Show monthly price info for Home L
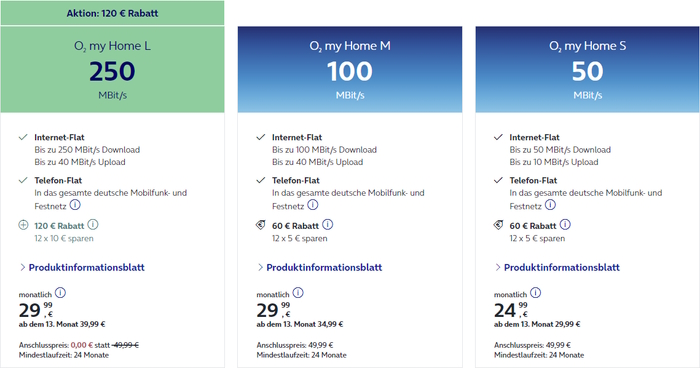Screen dimensions: 700x368 click(60, 293)
